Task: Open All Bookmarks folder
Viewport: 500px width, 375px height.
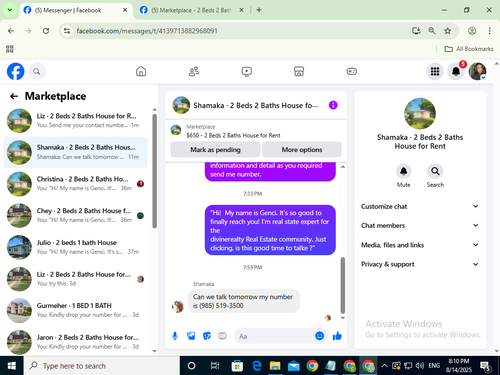Action: point(469,49)
